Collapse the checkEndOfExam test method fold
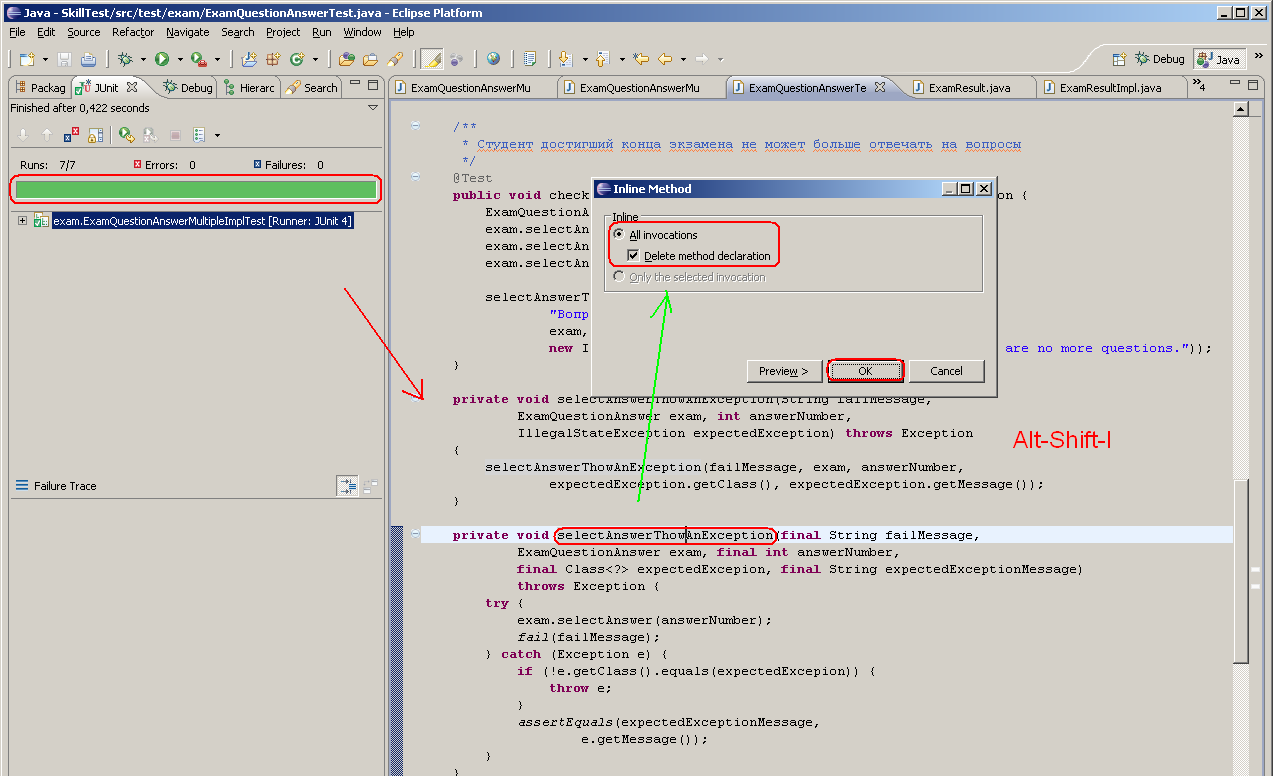This screenshot has height=776, width=1273. [413, 176]
